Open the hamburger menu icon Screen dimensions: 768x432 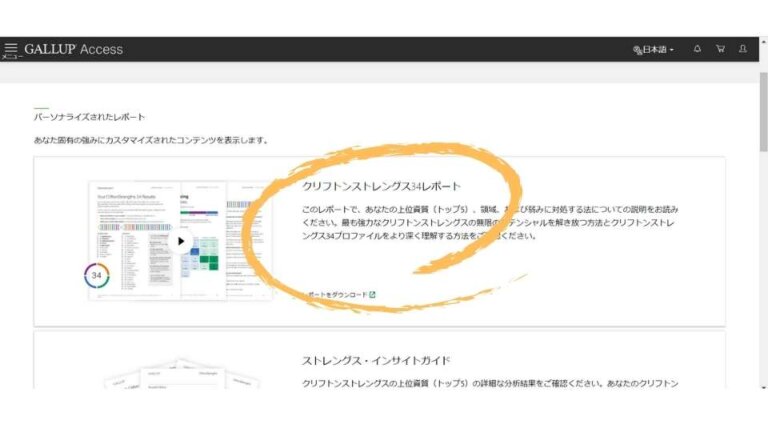[x=11, y=47]
